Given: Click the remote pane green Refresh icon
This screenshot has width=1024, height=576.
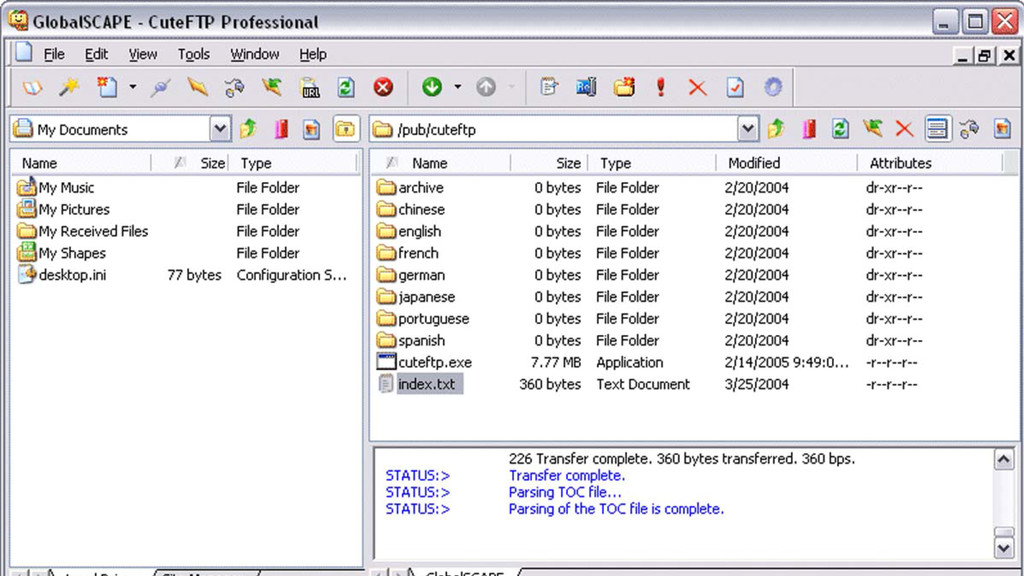Looking at the screenshot, I should click(840, 129).
